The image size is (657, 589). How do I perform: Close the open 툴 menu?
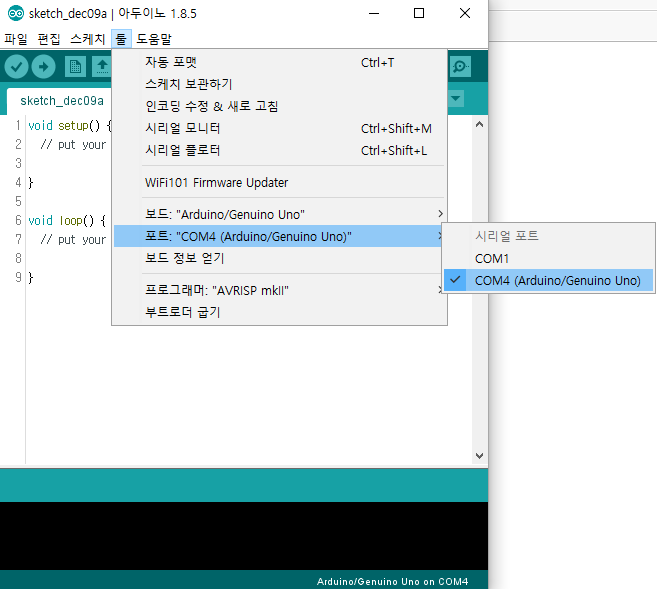(121, 39)
